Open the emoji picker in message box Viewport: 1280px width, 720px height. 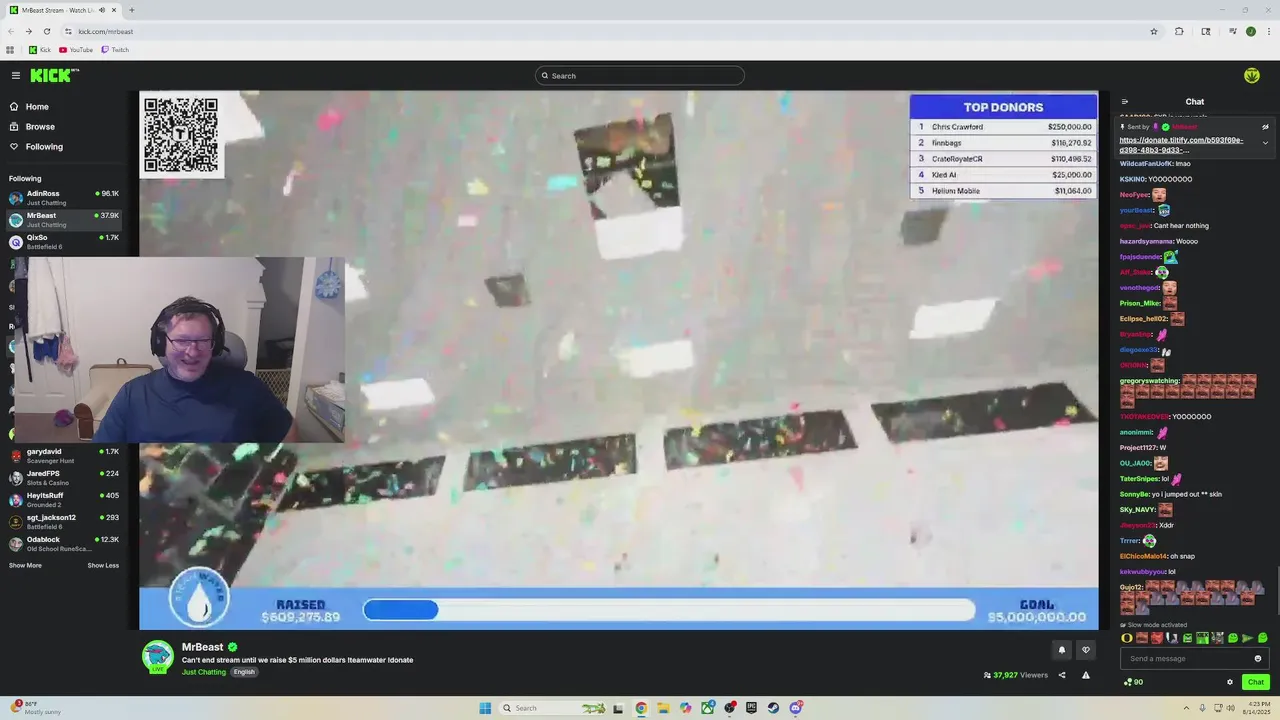coord(1258,658)
